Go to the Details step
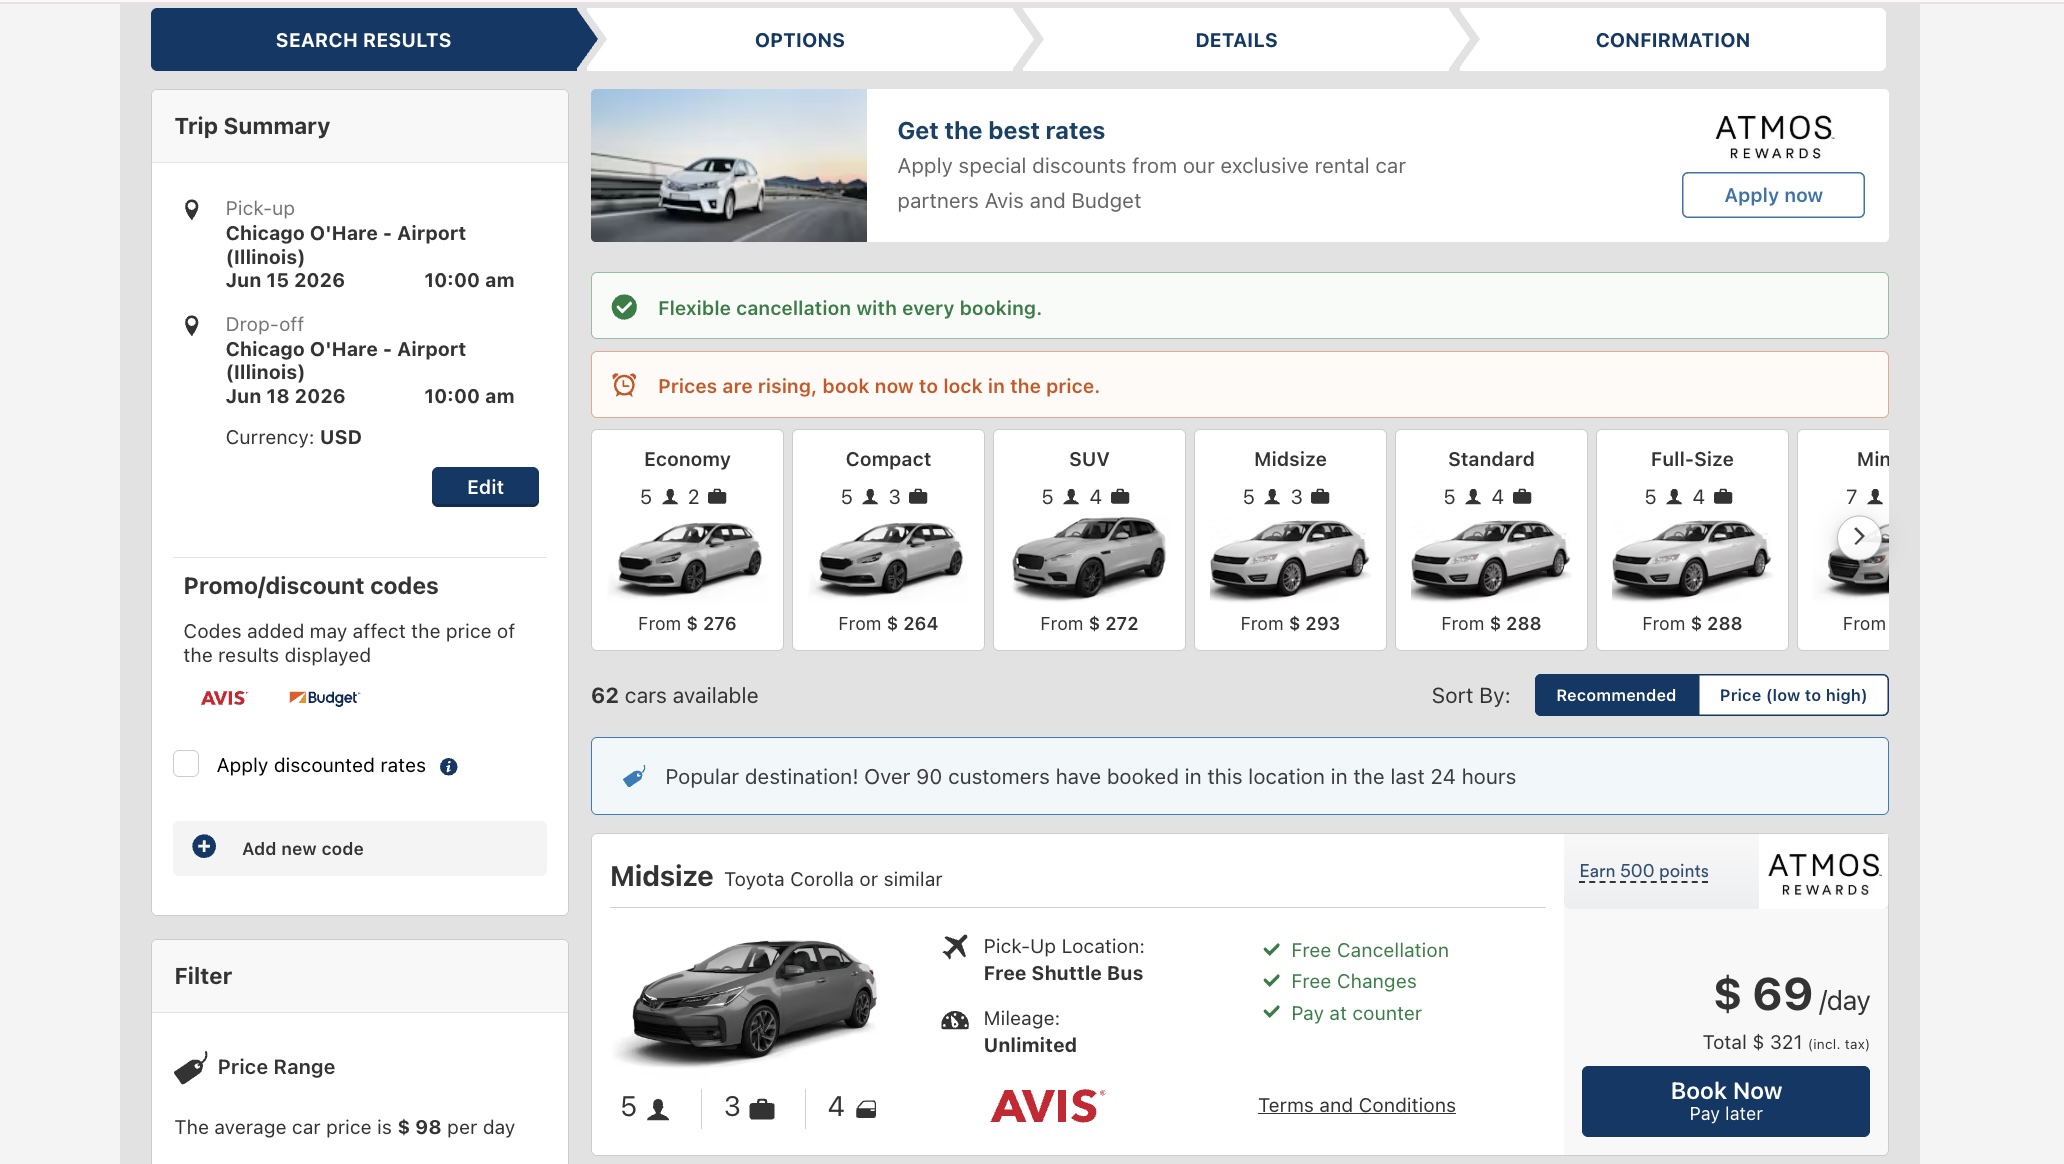 pyautogui.click(x=1236, y=40)
